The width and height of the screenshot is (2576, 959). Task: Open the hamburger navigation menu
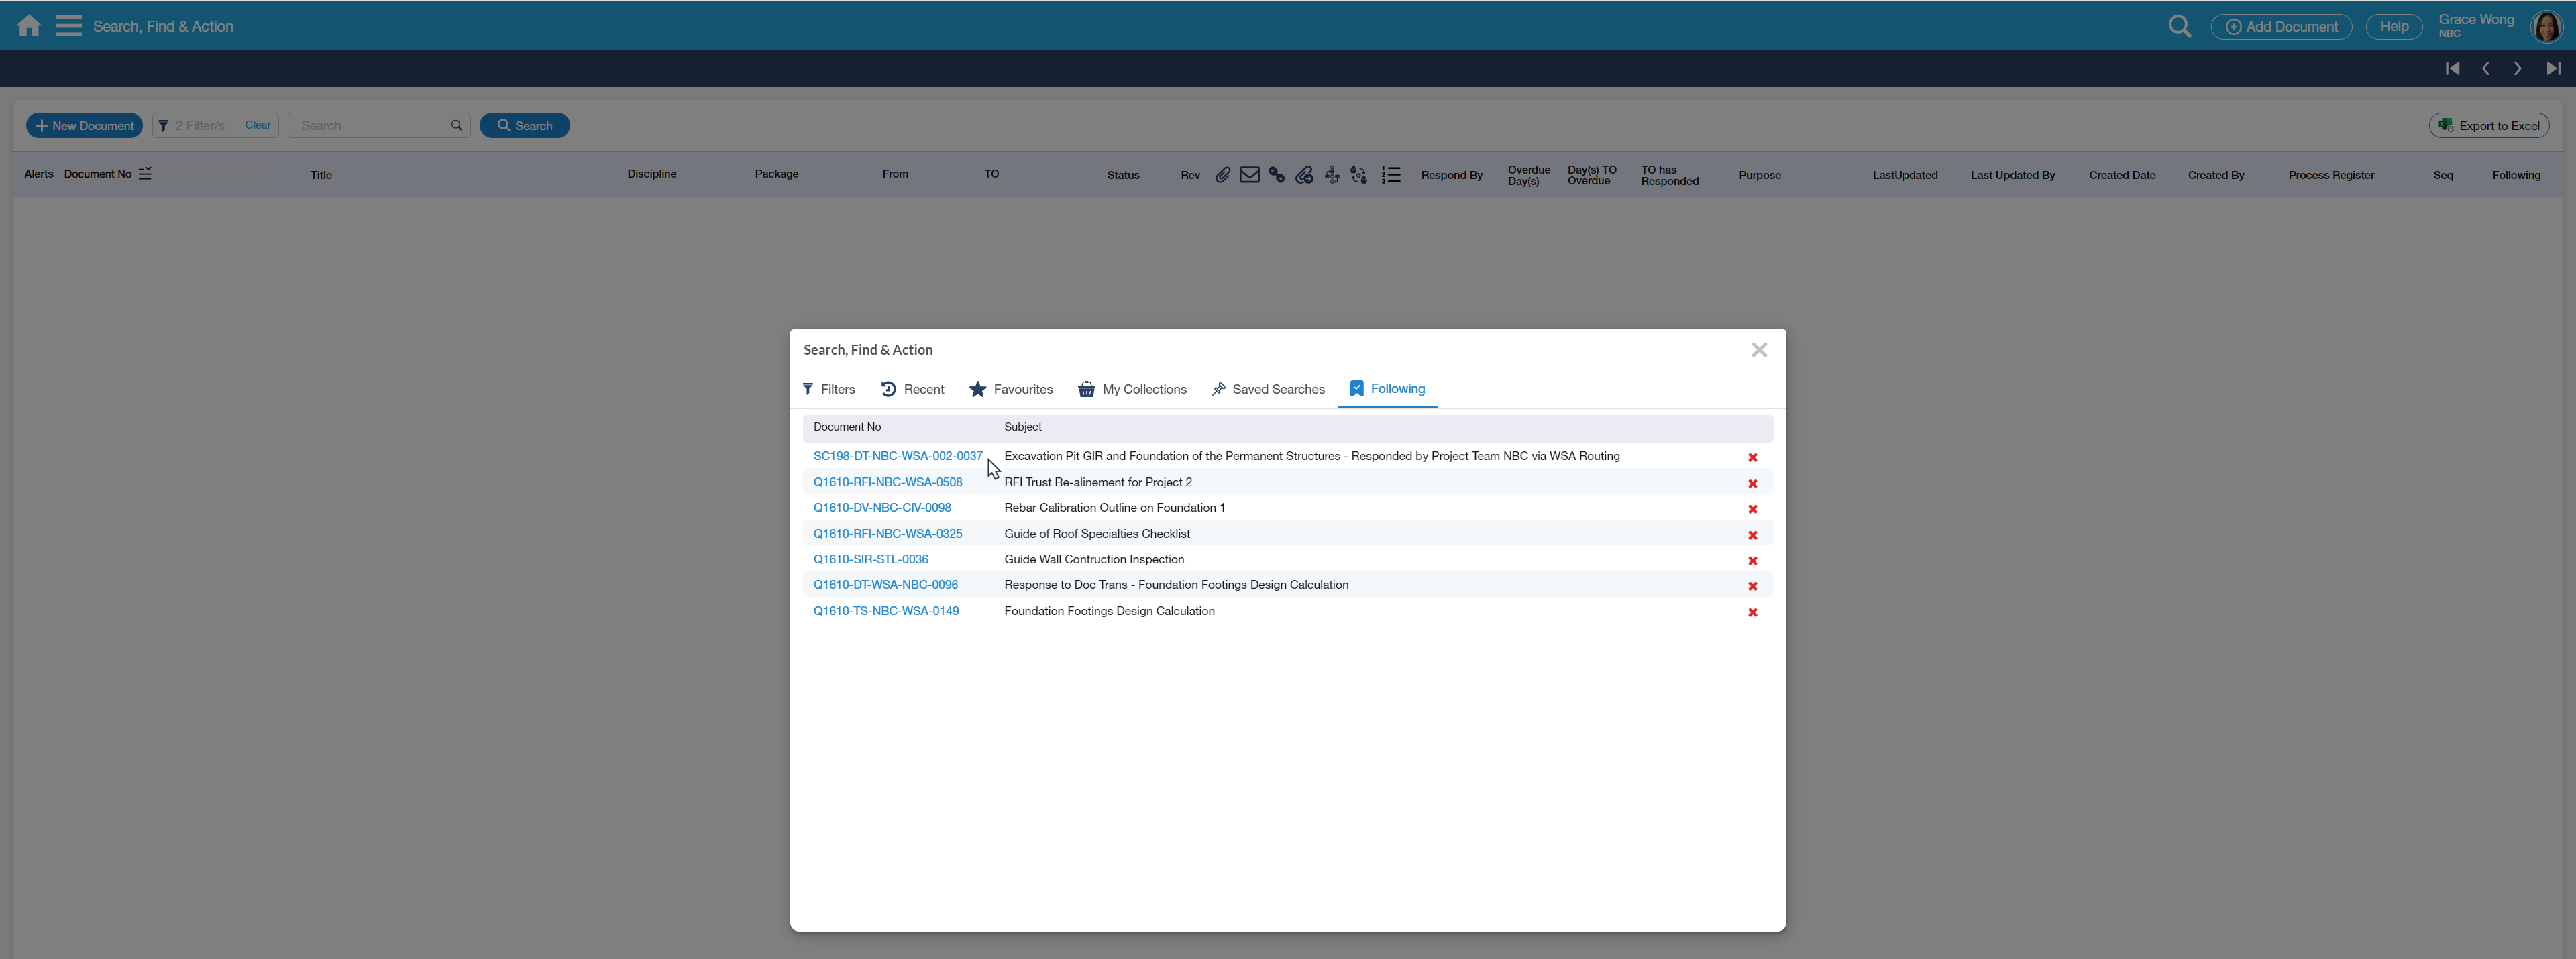(68, 26)
